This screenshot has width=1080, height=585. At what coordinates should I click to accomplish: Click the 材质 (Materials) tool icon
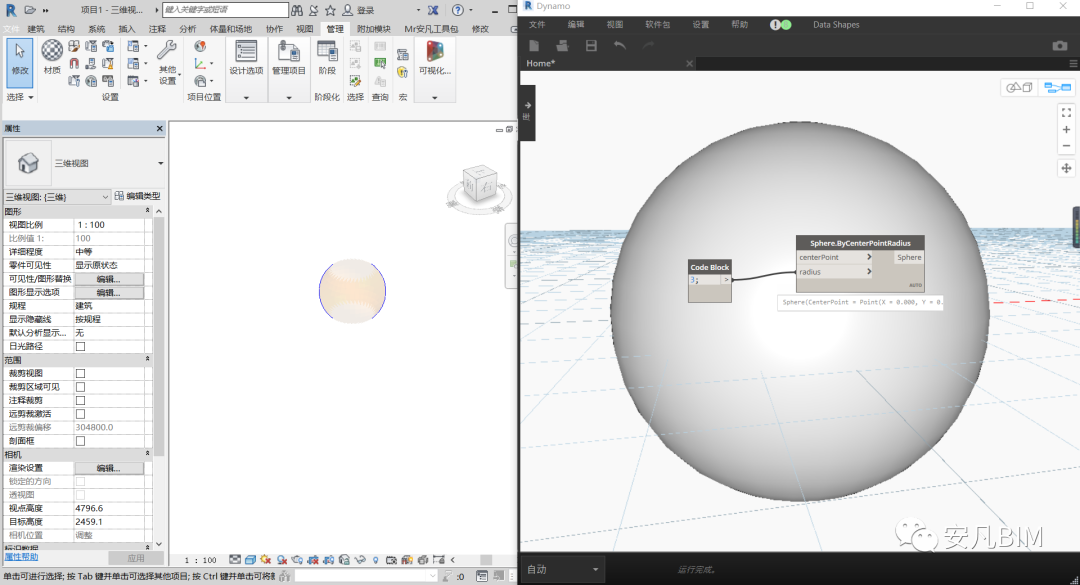pyautogui.click(x=52, y=57)
